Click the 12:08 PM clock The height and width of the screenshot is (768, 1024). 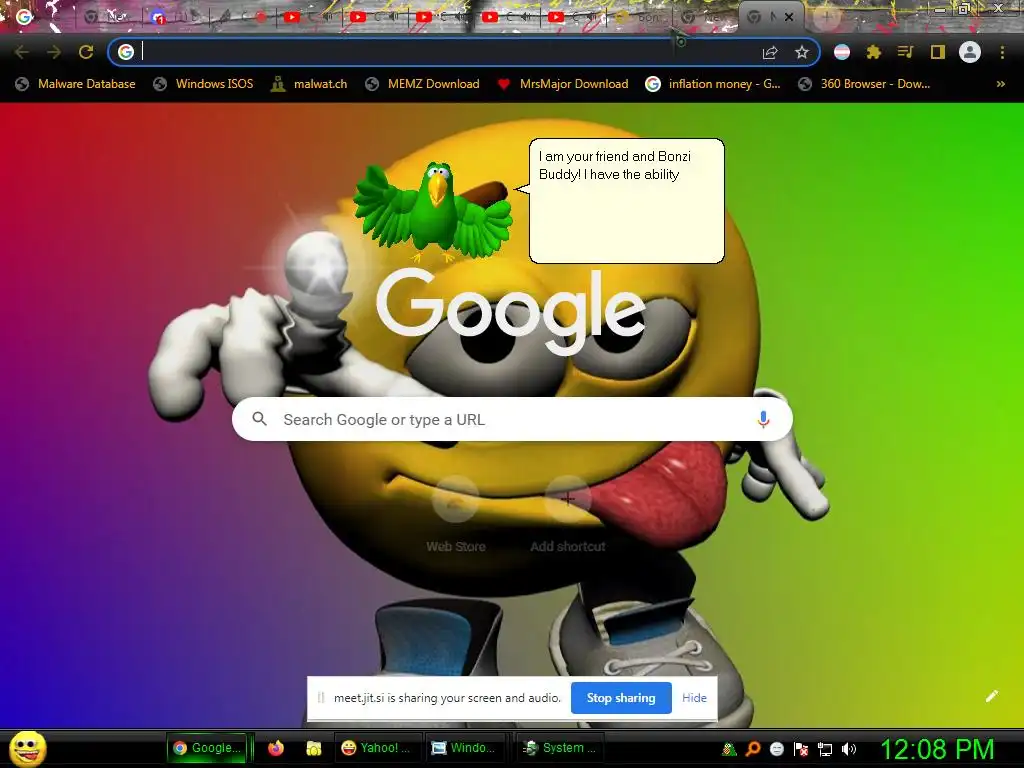point(938,748)
